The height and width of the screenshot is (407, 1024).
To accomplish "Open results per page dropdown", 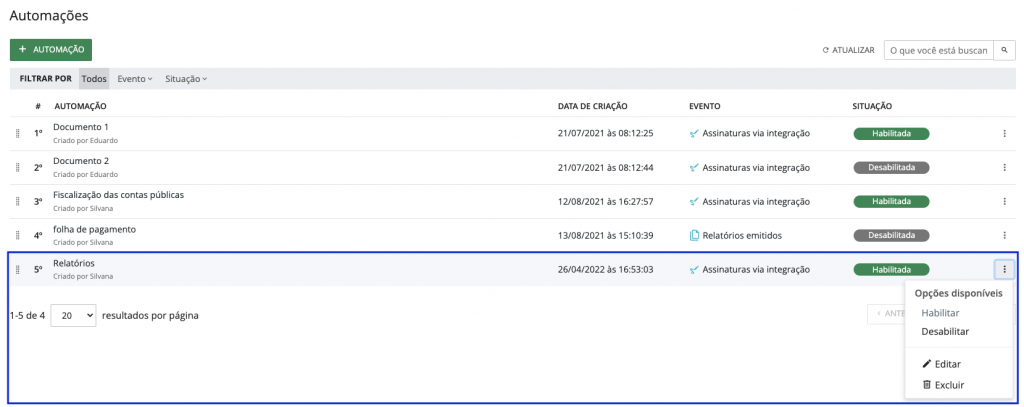I will pyautogui.click(x=73, y=315).
